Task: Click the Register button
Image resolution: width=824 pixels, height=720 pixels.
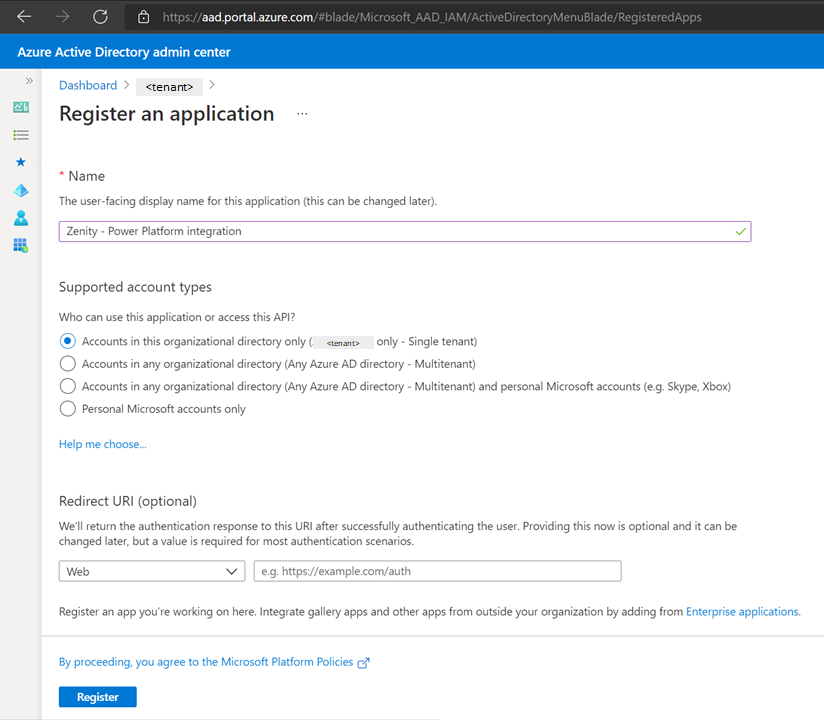Action: click(x=98, y=697)
